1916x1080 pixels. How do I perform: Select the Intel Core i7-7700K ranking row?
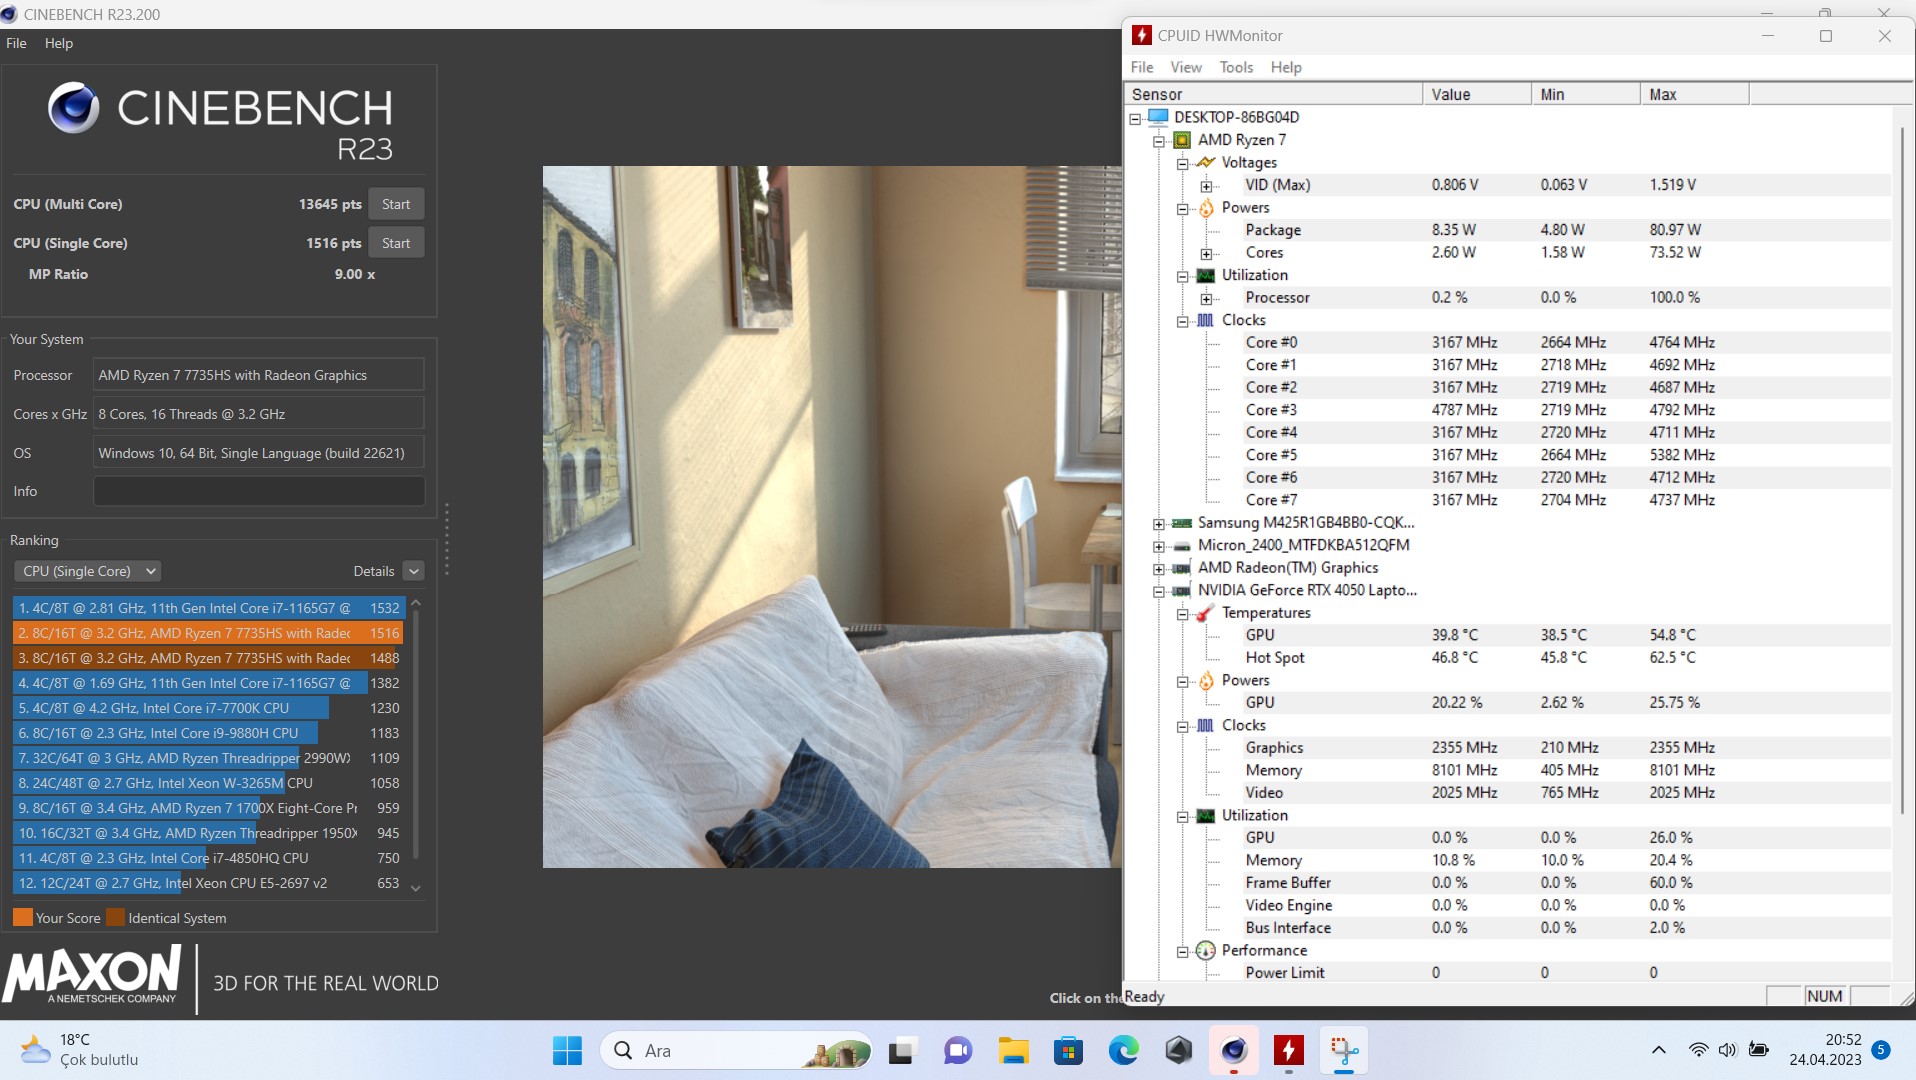pyautogui.click(x=209, y=708)
